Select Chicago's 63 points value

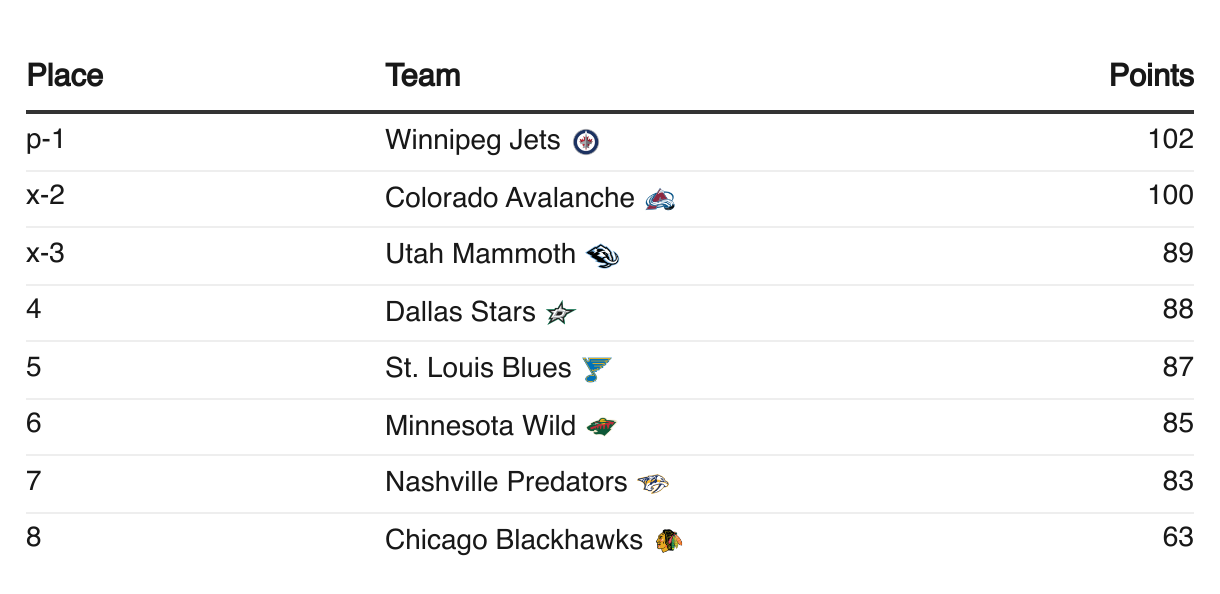pyautogui.click(x=1178, y=537)
